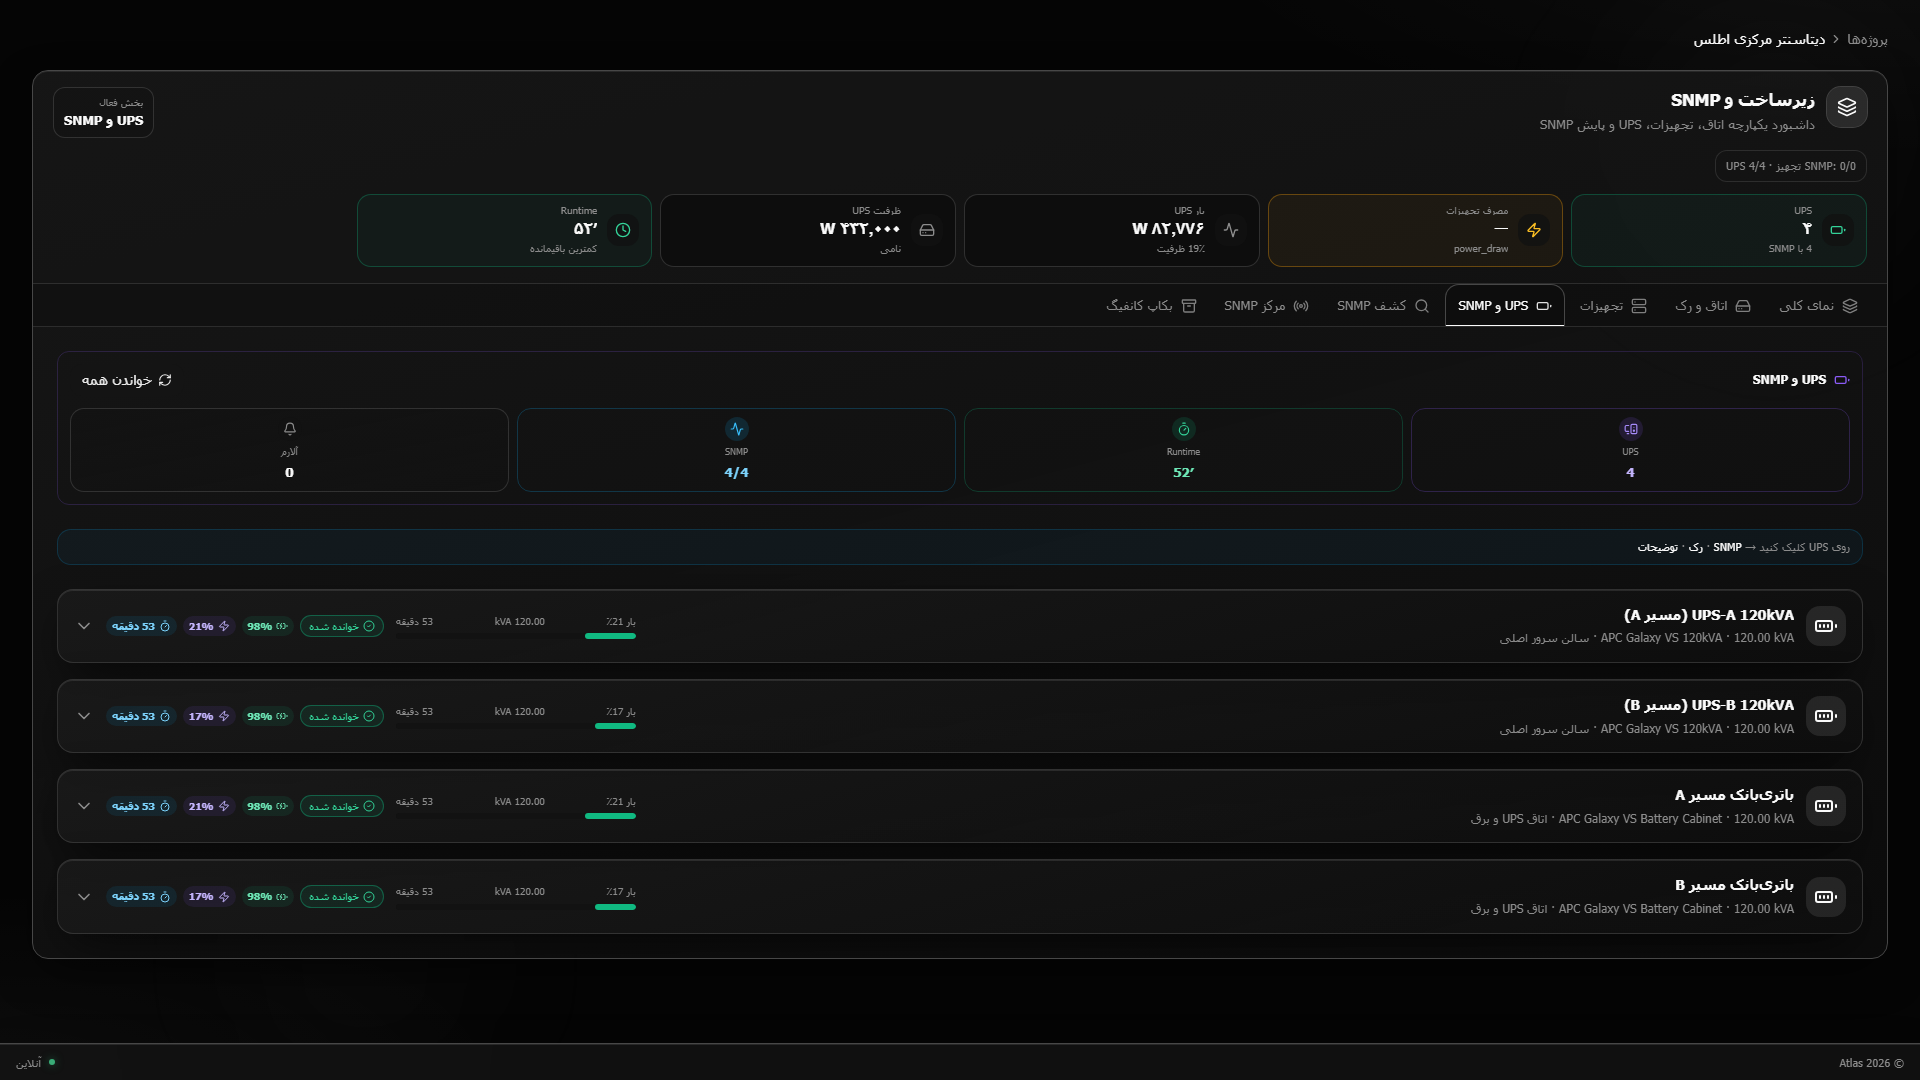The height and width of the screenshot is (1080, 1920).
Task: Expand the UPS-A 120kVA row chevron
Action: pos(84,626)
